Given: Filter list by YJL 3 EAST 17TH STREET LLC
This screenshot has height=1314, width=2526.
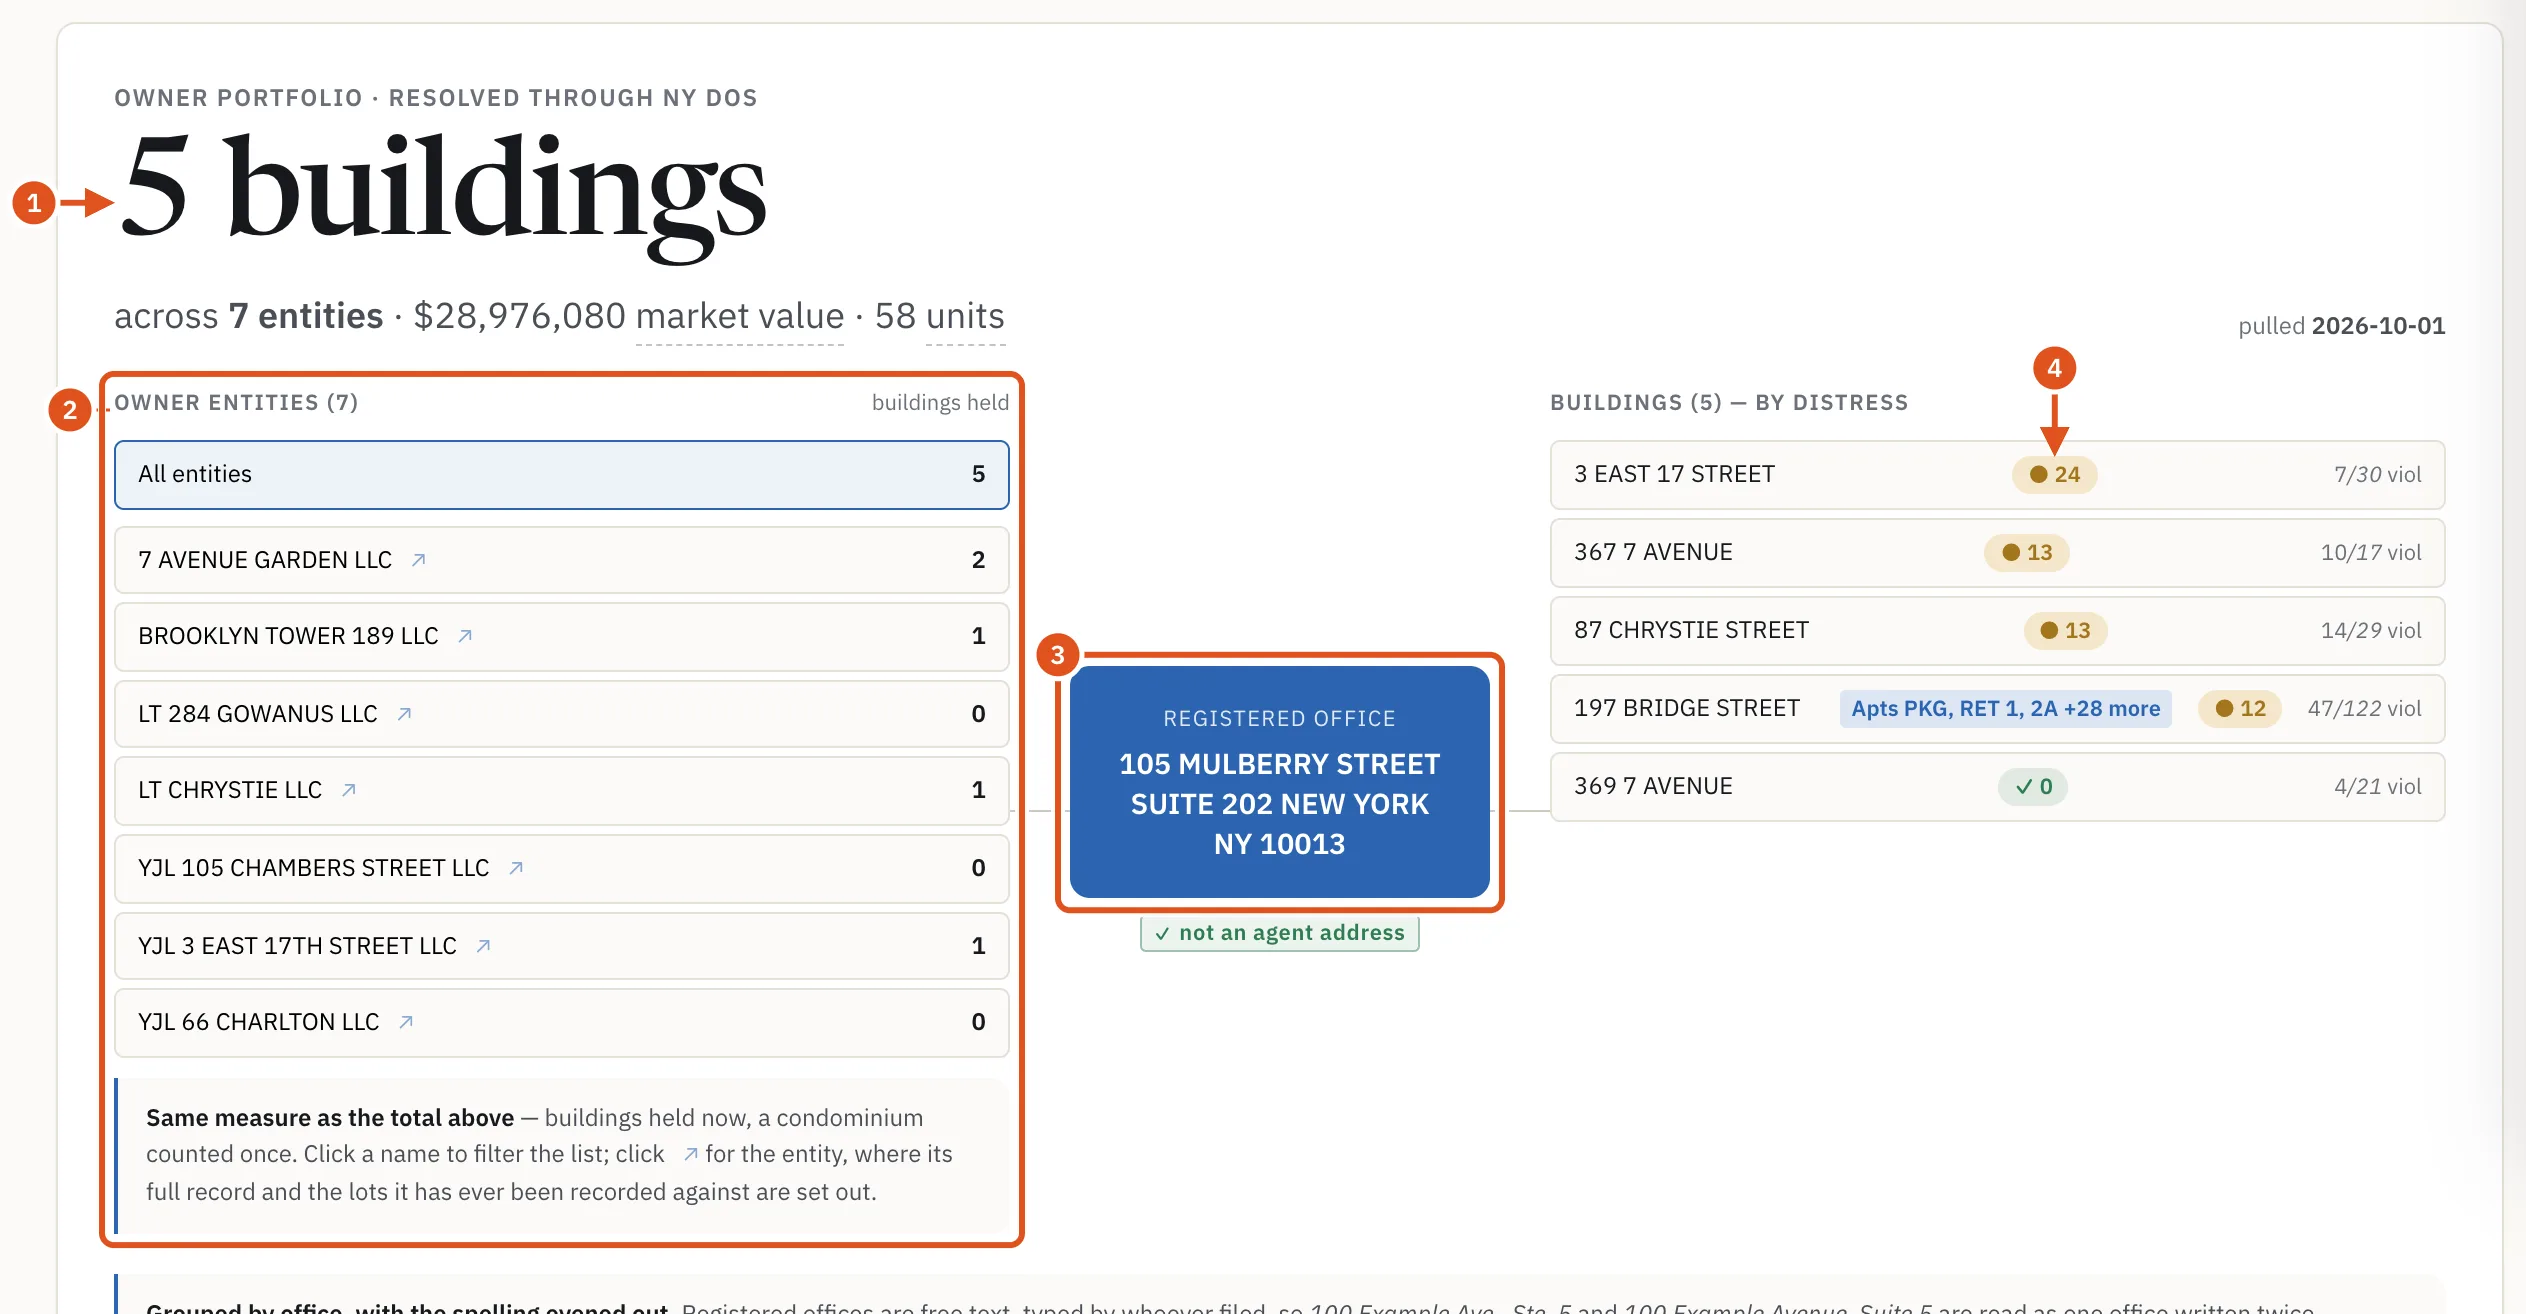Looking at the screenshot, I should (297, 946).
